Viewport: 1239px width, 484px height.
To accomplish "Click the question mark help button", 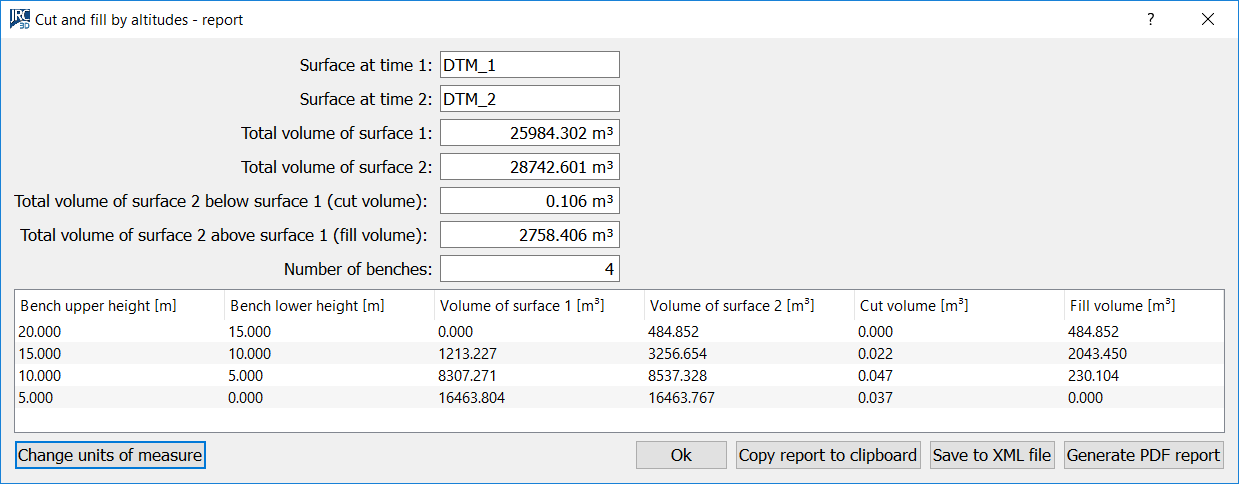I will [x=1151, y=19].
